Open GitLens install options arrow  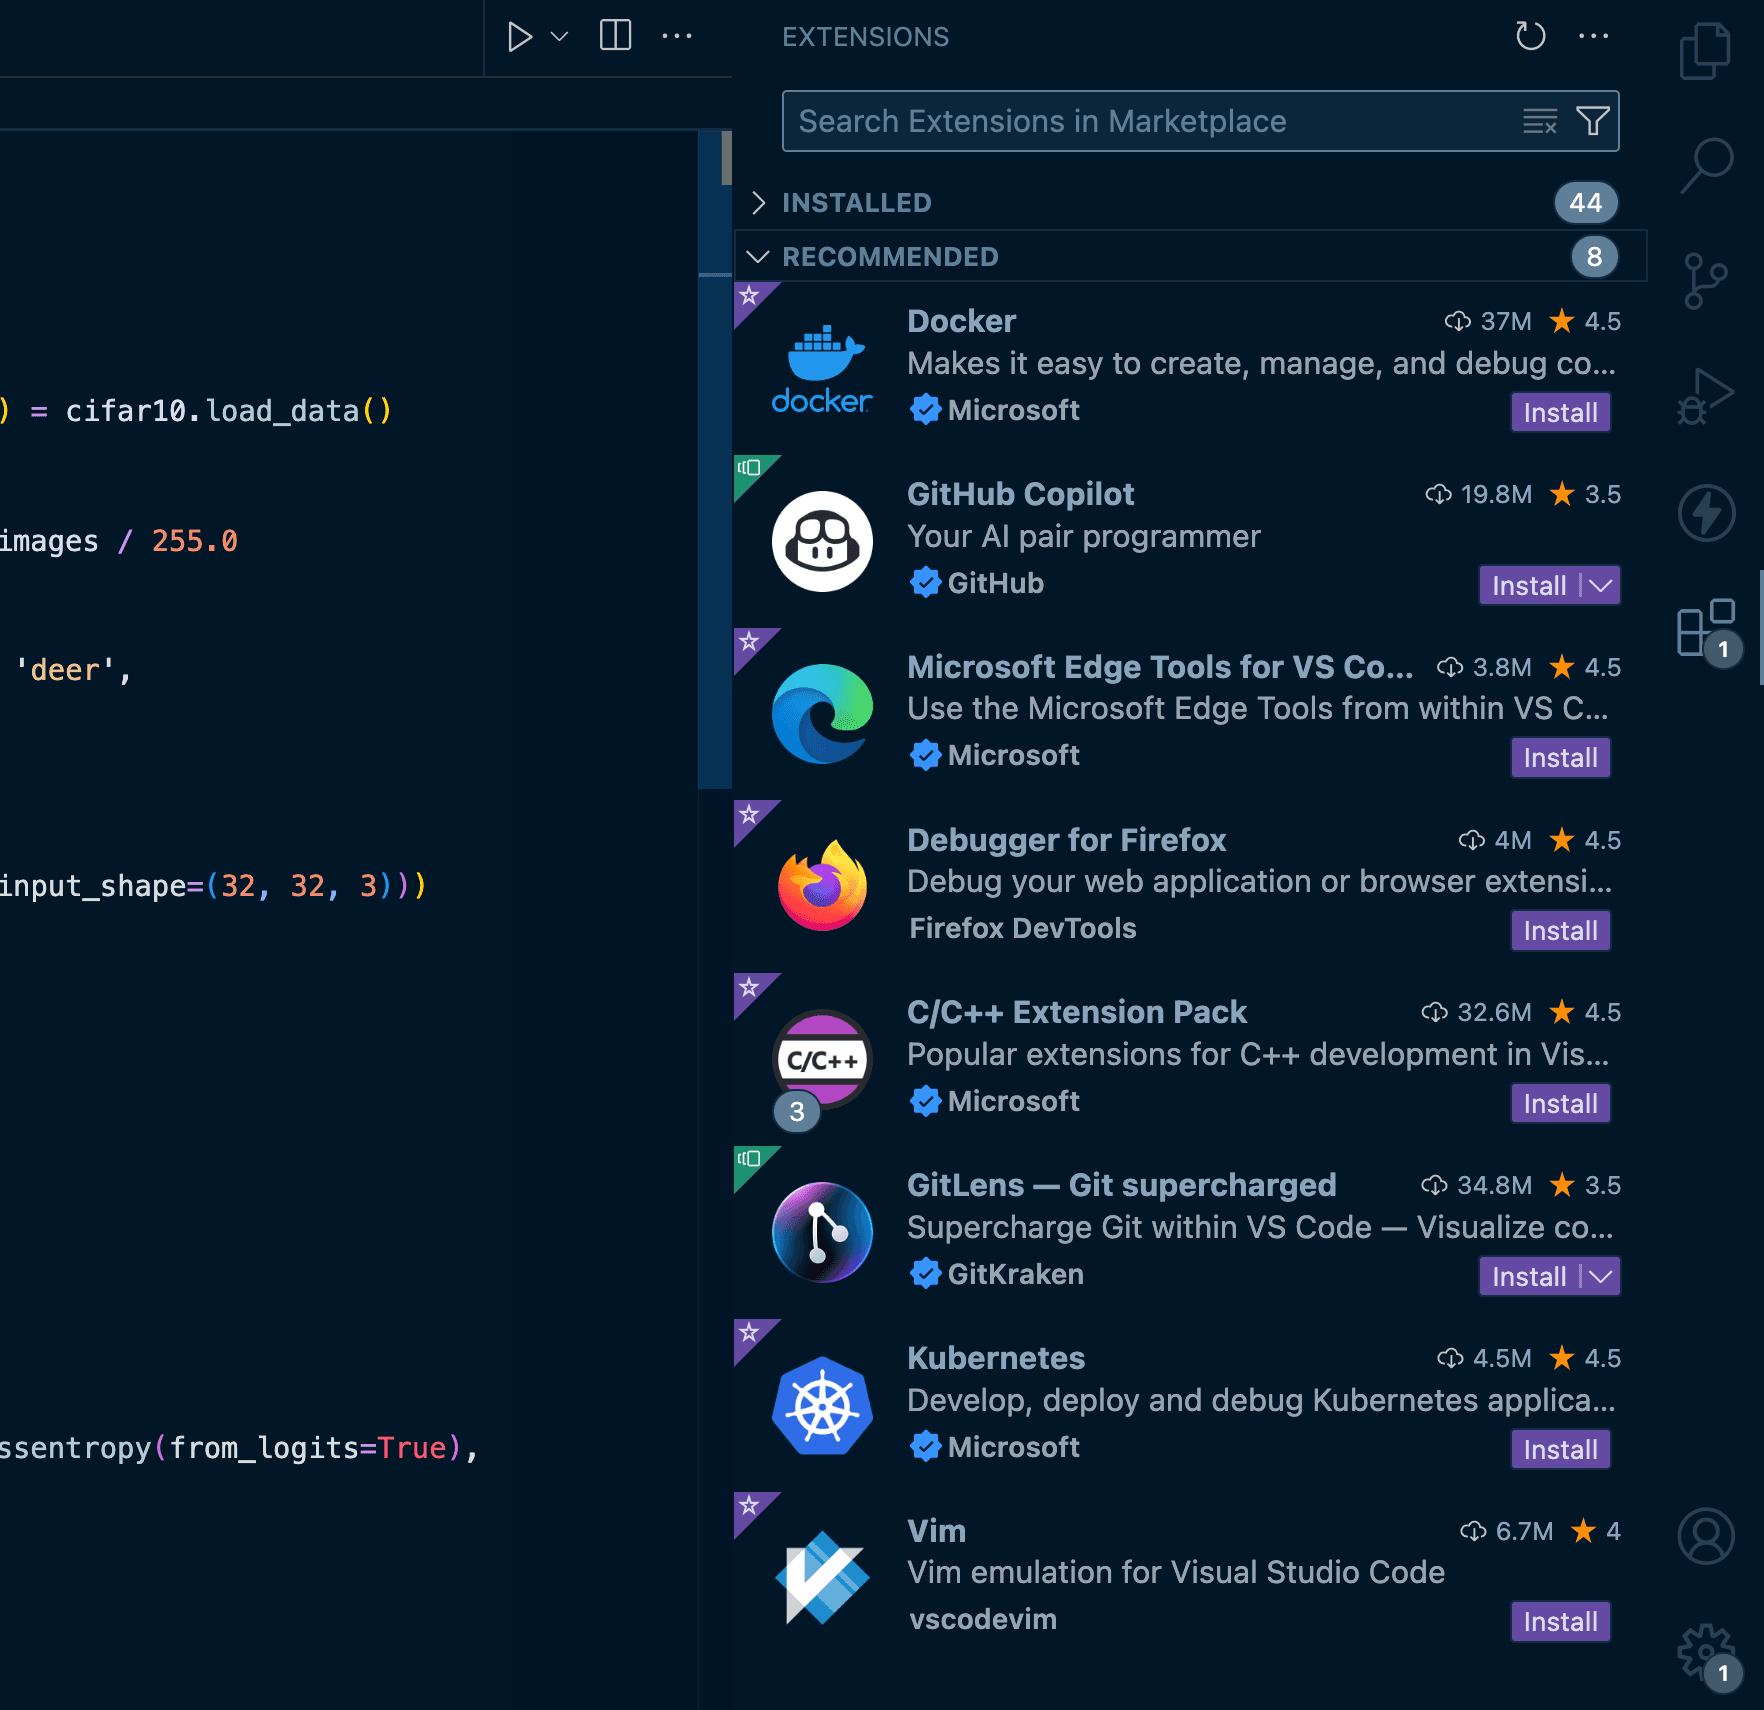[x=1601, y=1276]
